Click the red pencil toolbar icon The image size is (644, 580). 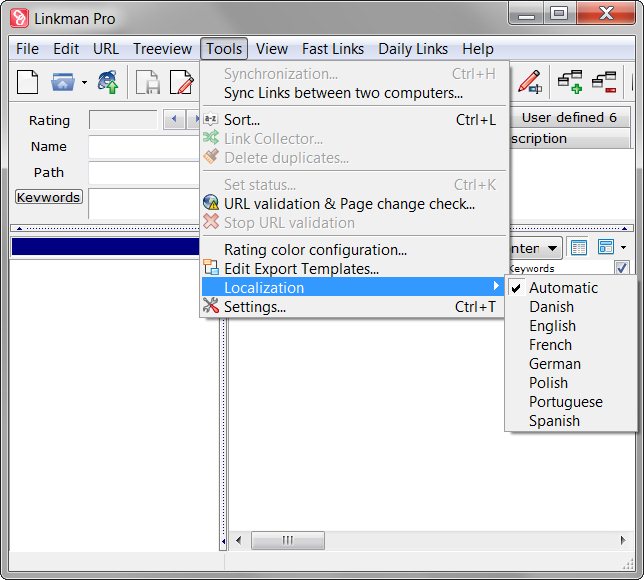[529, 81]
